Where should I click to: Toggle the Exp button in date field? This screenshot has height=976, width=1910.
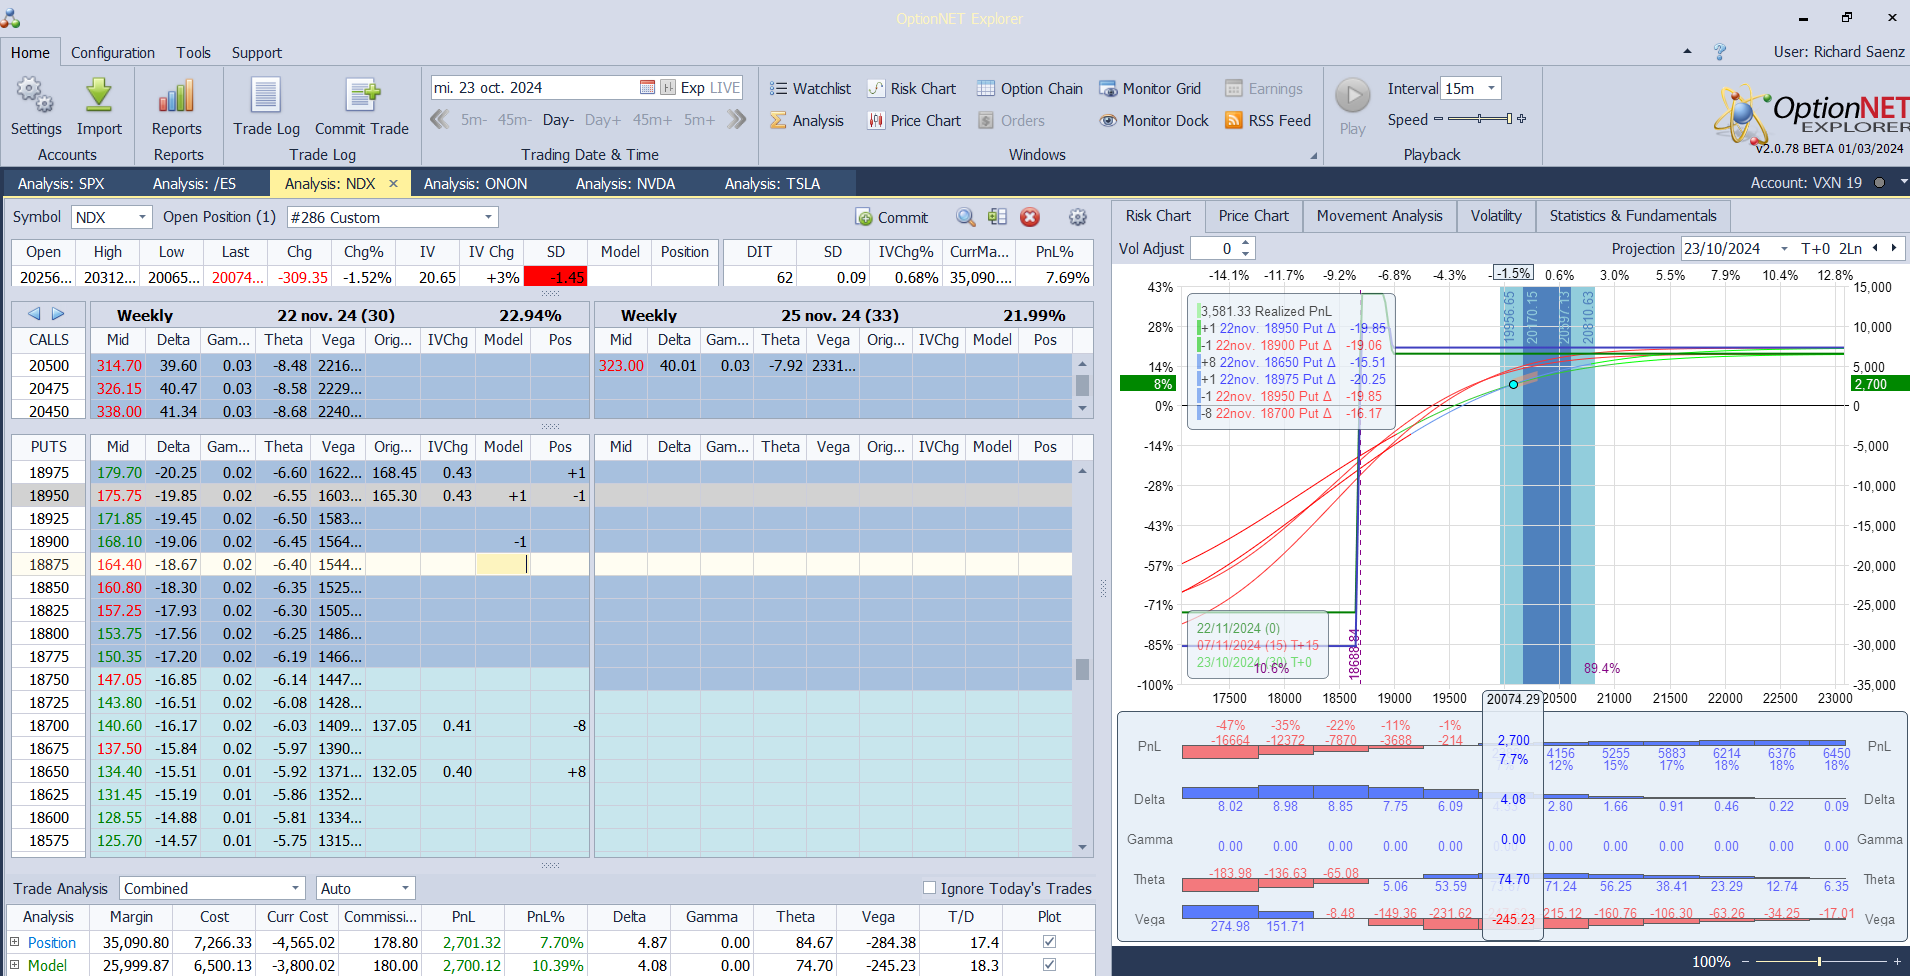(692, 88)
